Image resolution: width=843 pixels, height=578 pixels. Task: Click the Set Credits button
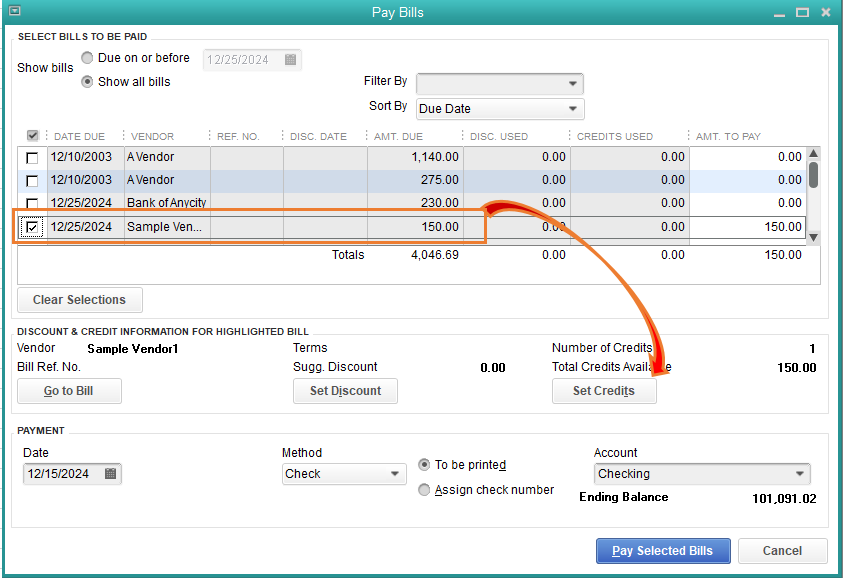click(x=604, y=391)
